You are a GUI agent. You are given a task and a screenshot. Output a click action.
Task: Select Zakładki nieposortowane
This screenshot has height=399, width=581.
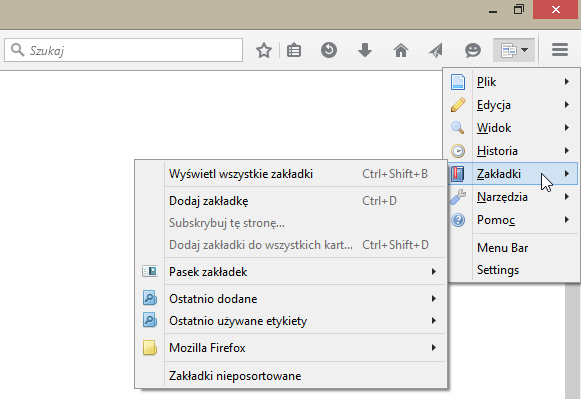coord(291,376)
